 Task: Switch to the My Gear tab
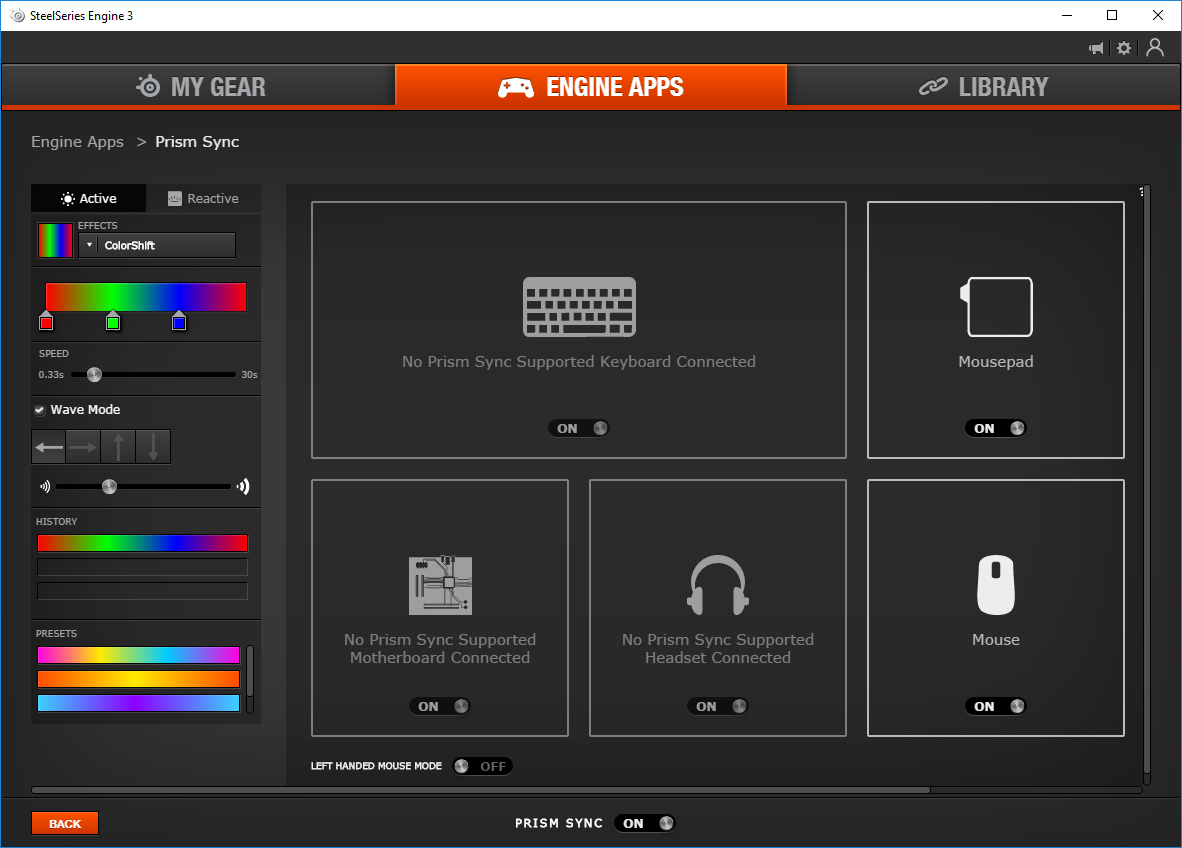[199, 87]
